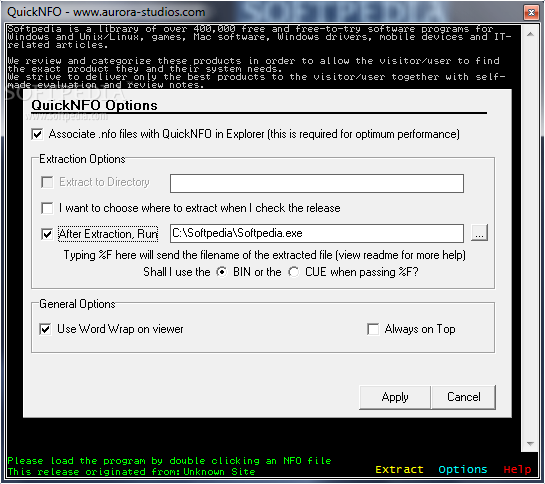Click the QuickNFO Options heading
This screenshot has height=484, width=545.
point(94,105)
